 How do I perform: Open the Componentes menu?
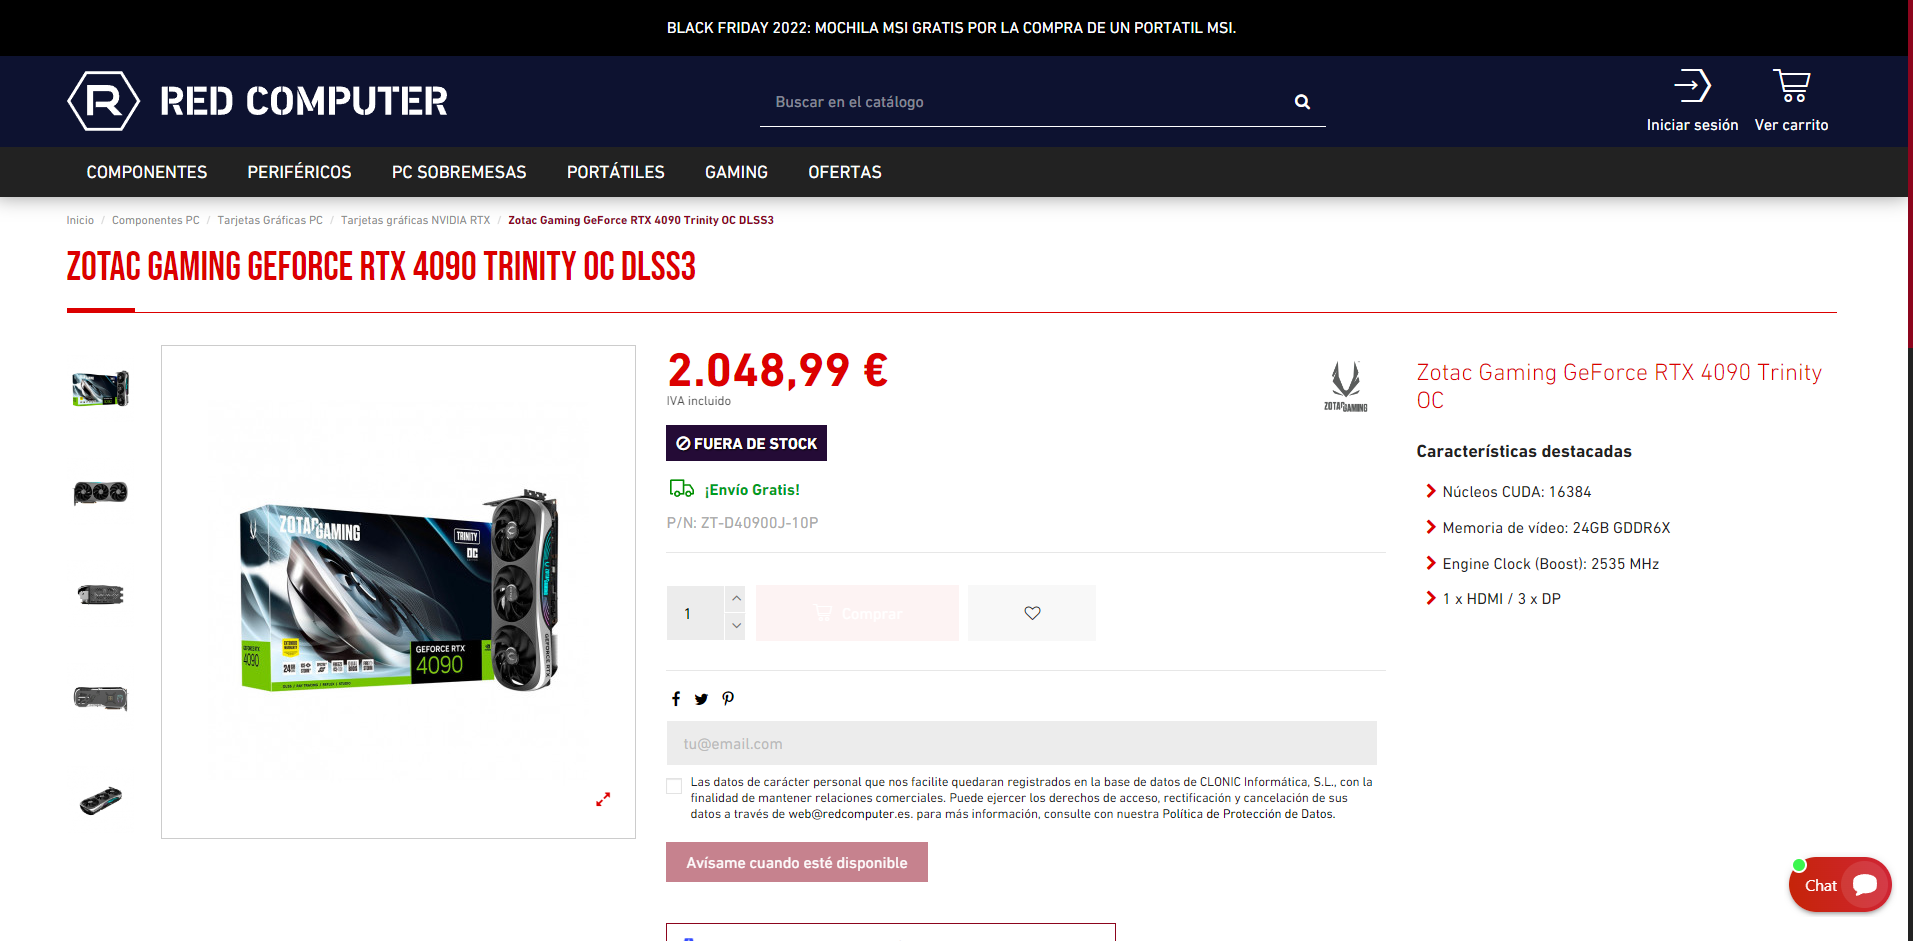[147, 172]
